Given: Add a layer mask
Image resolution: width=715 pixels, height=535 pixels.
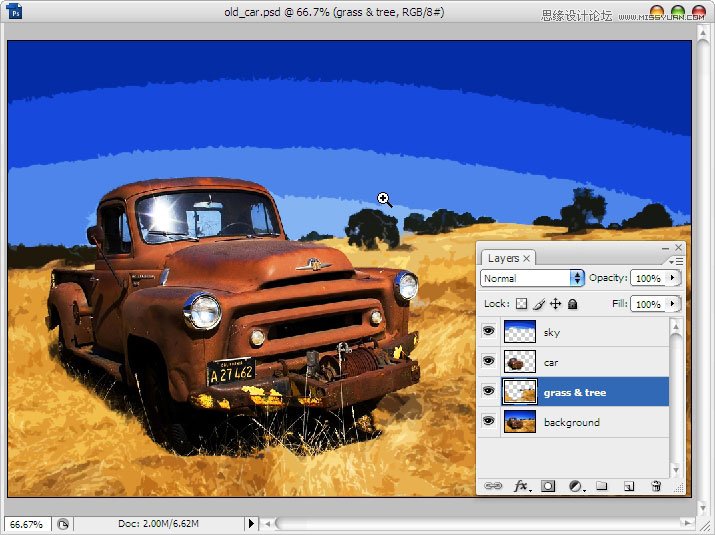Looking at the screenshot, I should coord(548,486).
